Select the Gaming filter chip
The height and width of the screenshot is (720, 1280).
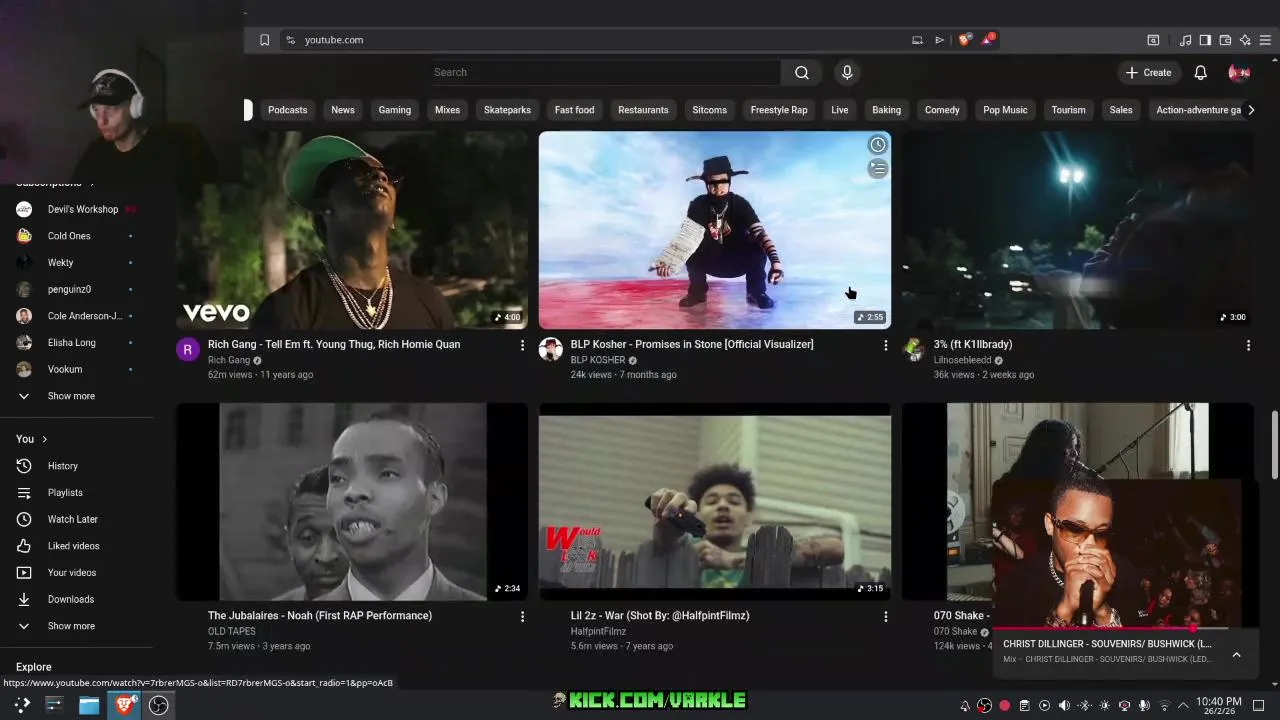tap(395, 110)
